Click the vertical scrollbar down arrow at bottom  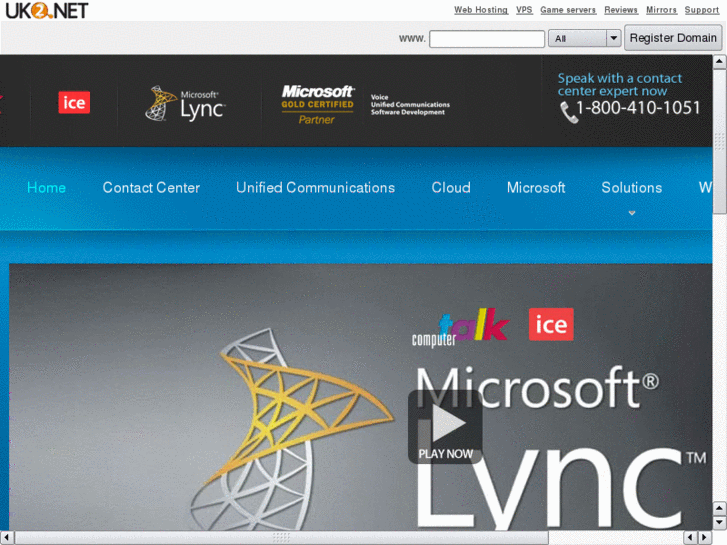[720, 523]
